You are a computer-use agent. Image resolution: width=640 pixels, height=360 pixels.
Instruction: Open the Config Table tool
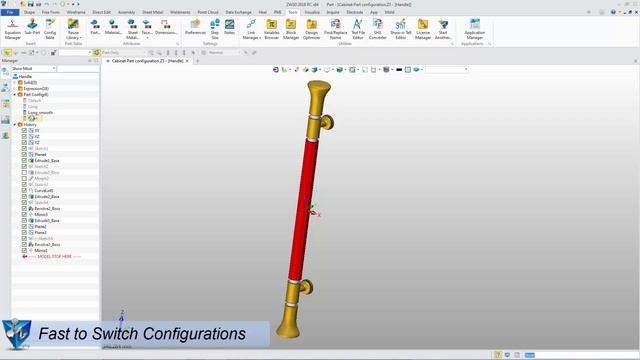[50, 29]
